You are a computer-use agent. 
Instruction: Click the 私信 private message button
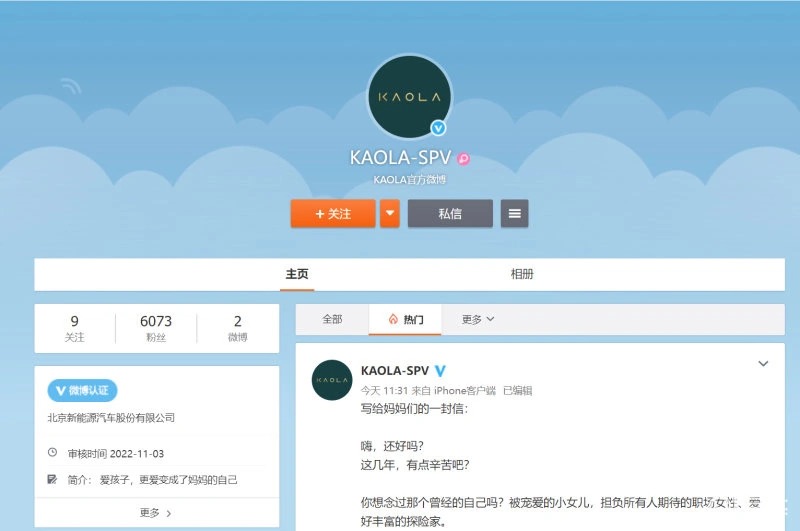[x=450, y=214]
